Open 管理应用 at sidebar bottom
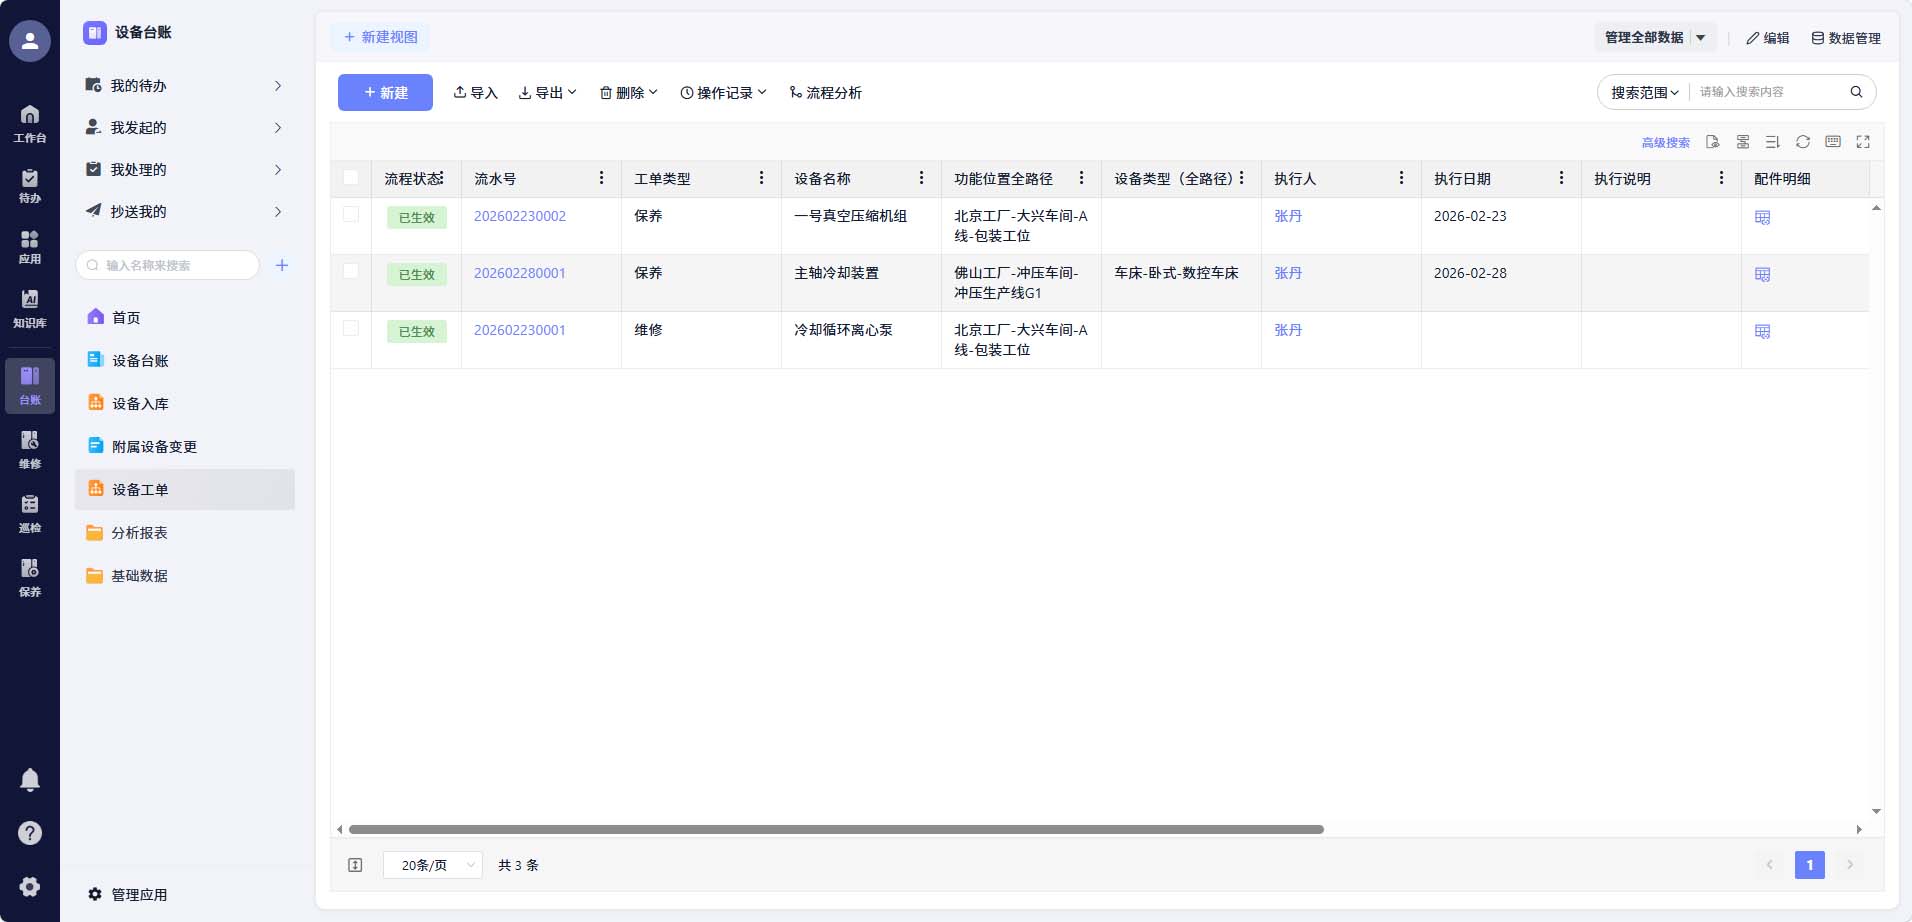Viewport: 1912px width, 922px height. (127, 895)
